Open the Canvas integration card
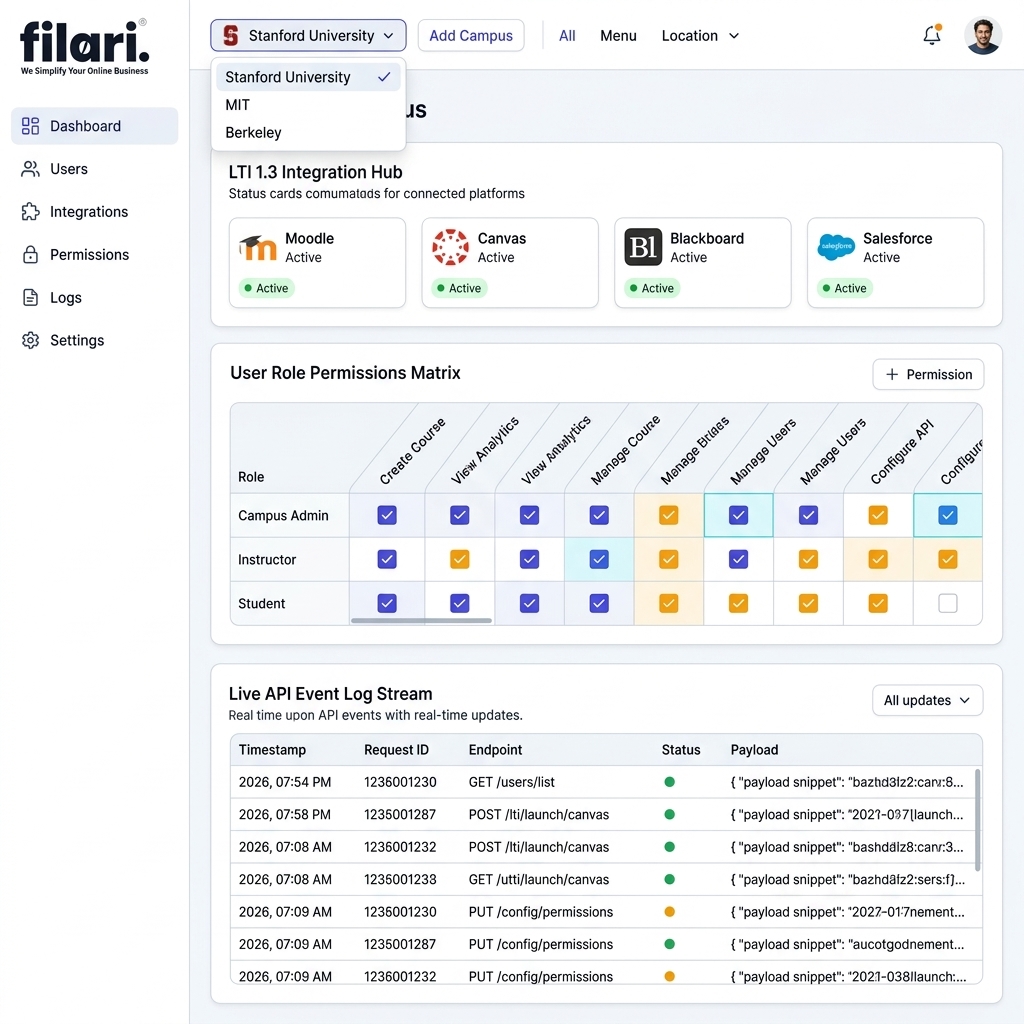This screenshot has height=1024, width=1024. [x=510, y=263]
